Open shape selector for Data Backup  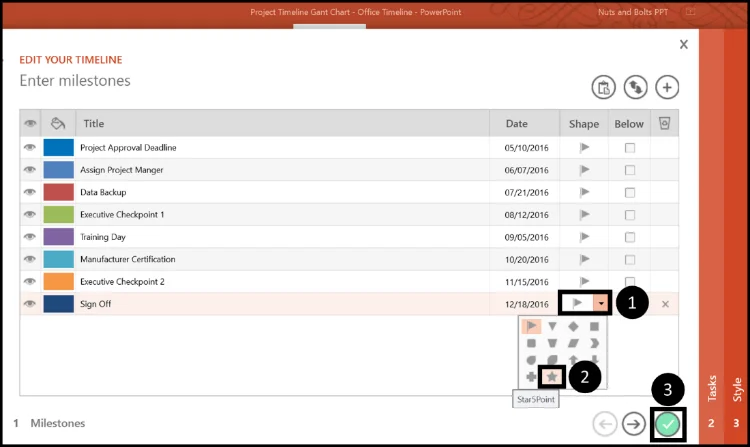click(584, 192)
